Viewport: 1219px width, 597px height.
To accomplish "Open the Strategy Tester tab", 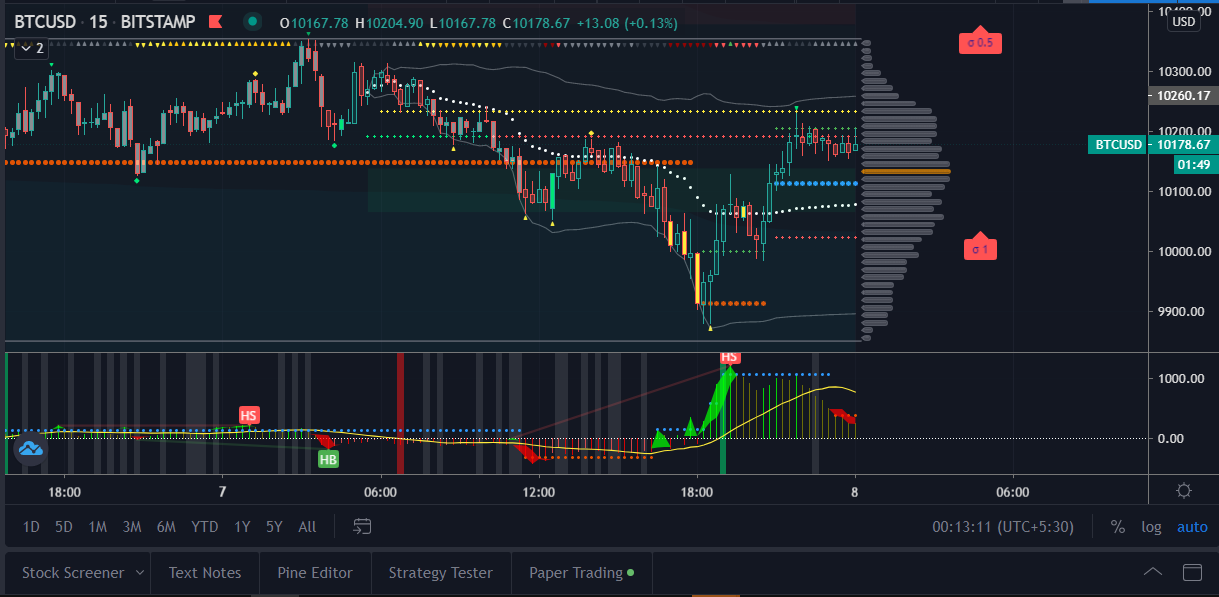I will [x=441, y=573].
